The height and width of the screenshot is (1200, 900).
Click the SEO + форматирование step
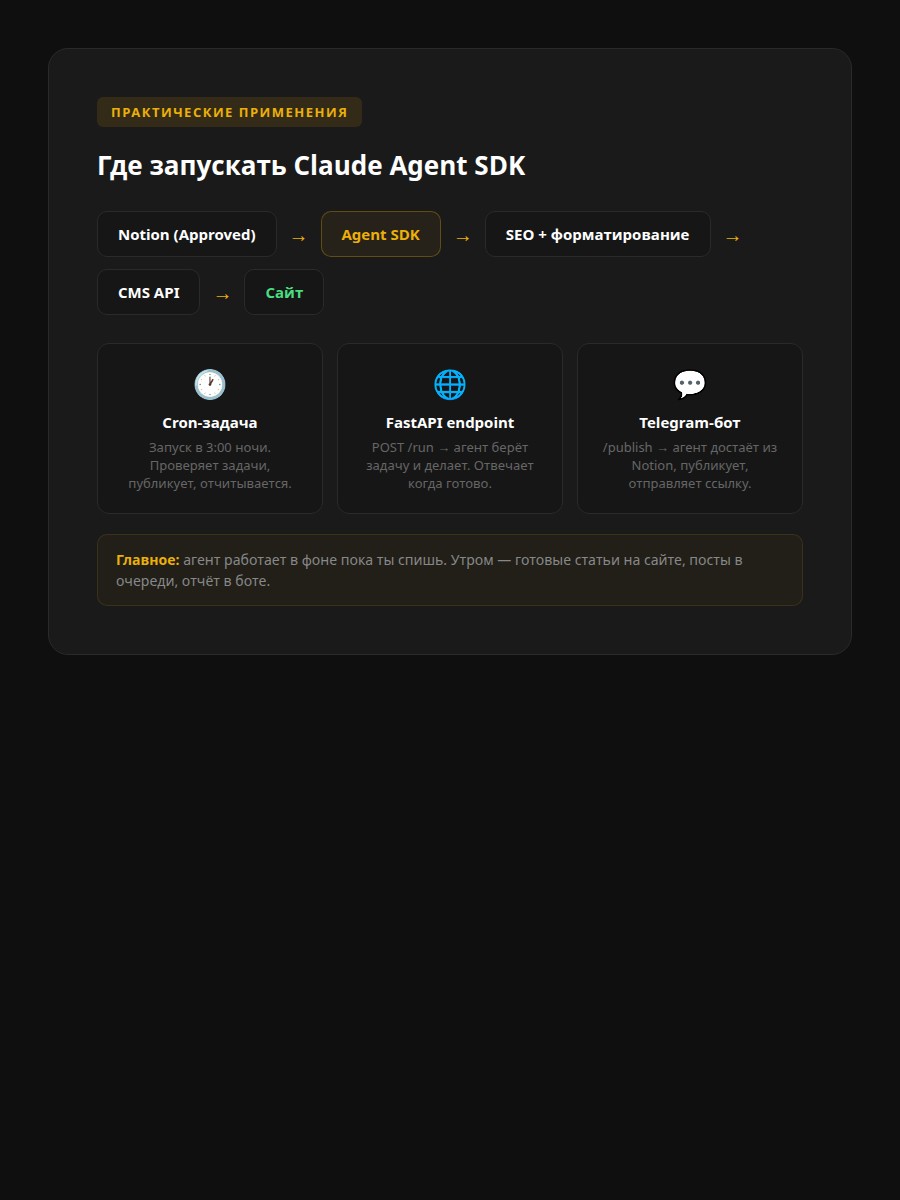598,234
